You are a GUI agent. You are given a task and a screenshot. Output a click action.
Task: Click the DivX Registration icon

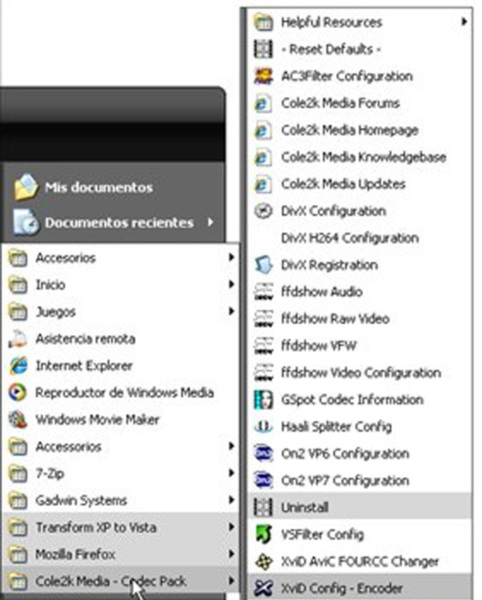pyautogui.click(x=264, y=265)
